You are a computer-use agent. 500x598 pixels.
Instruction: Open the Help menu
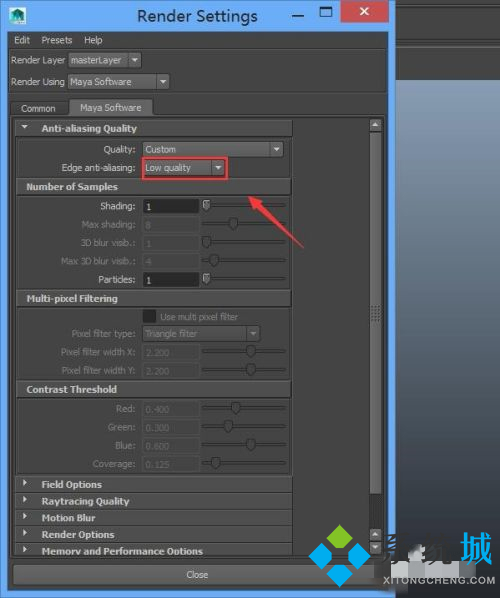[x=93, y=40]
